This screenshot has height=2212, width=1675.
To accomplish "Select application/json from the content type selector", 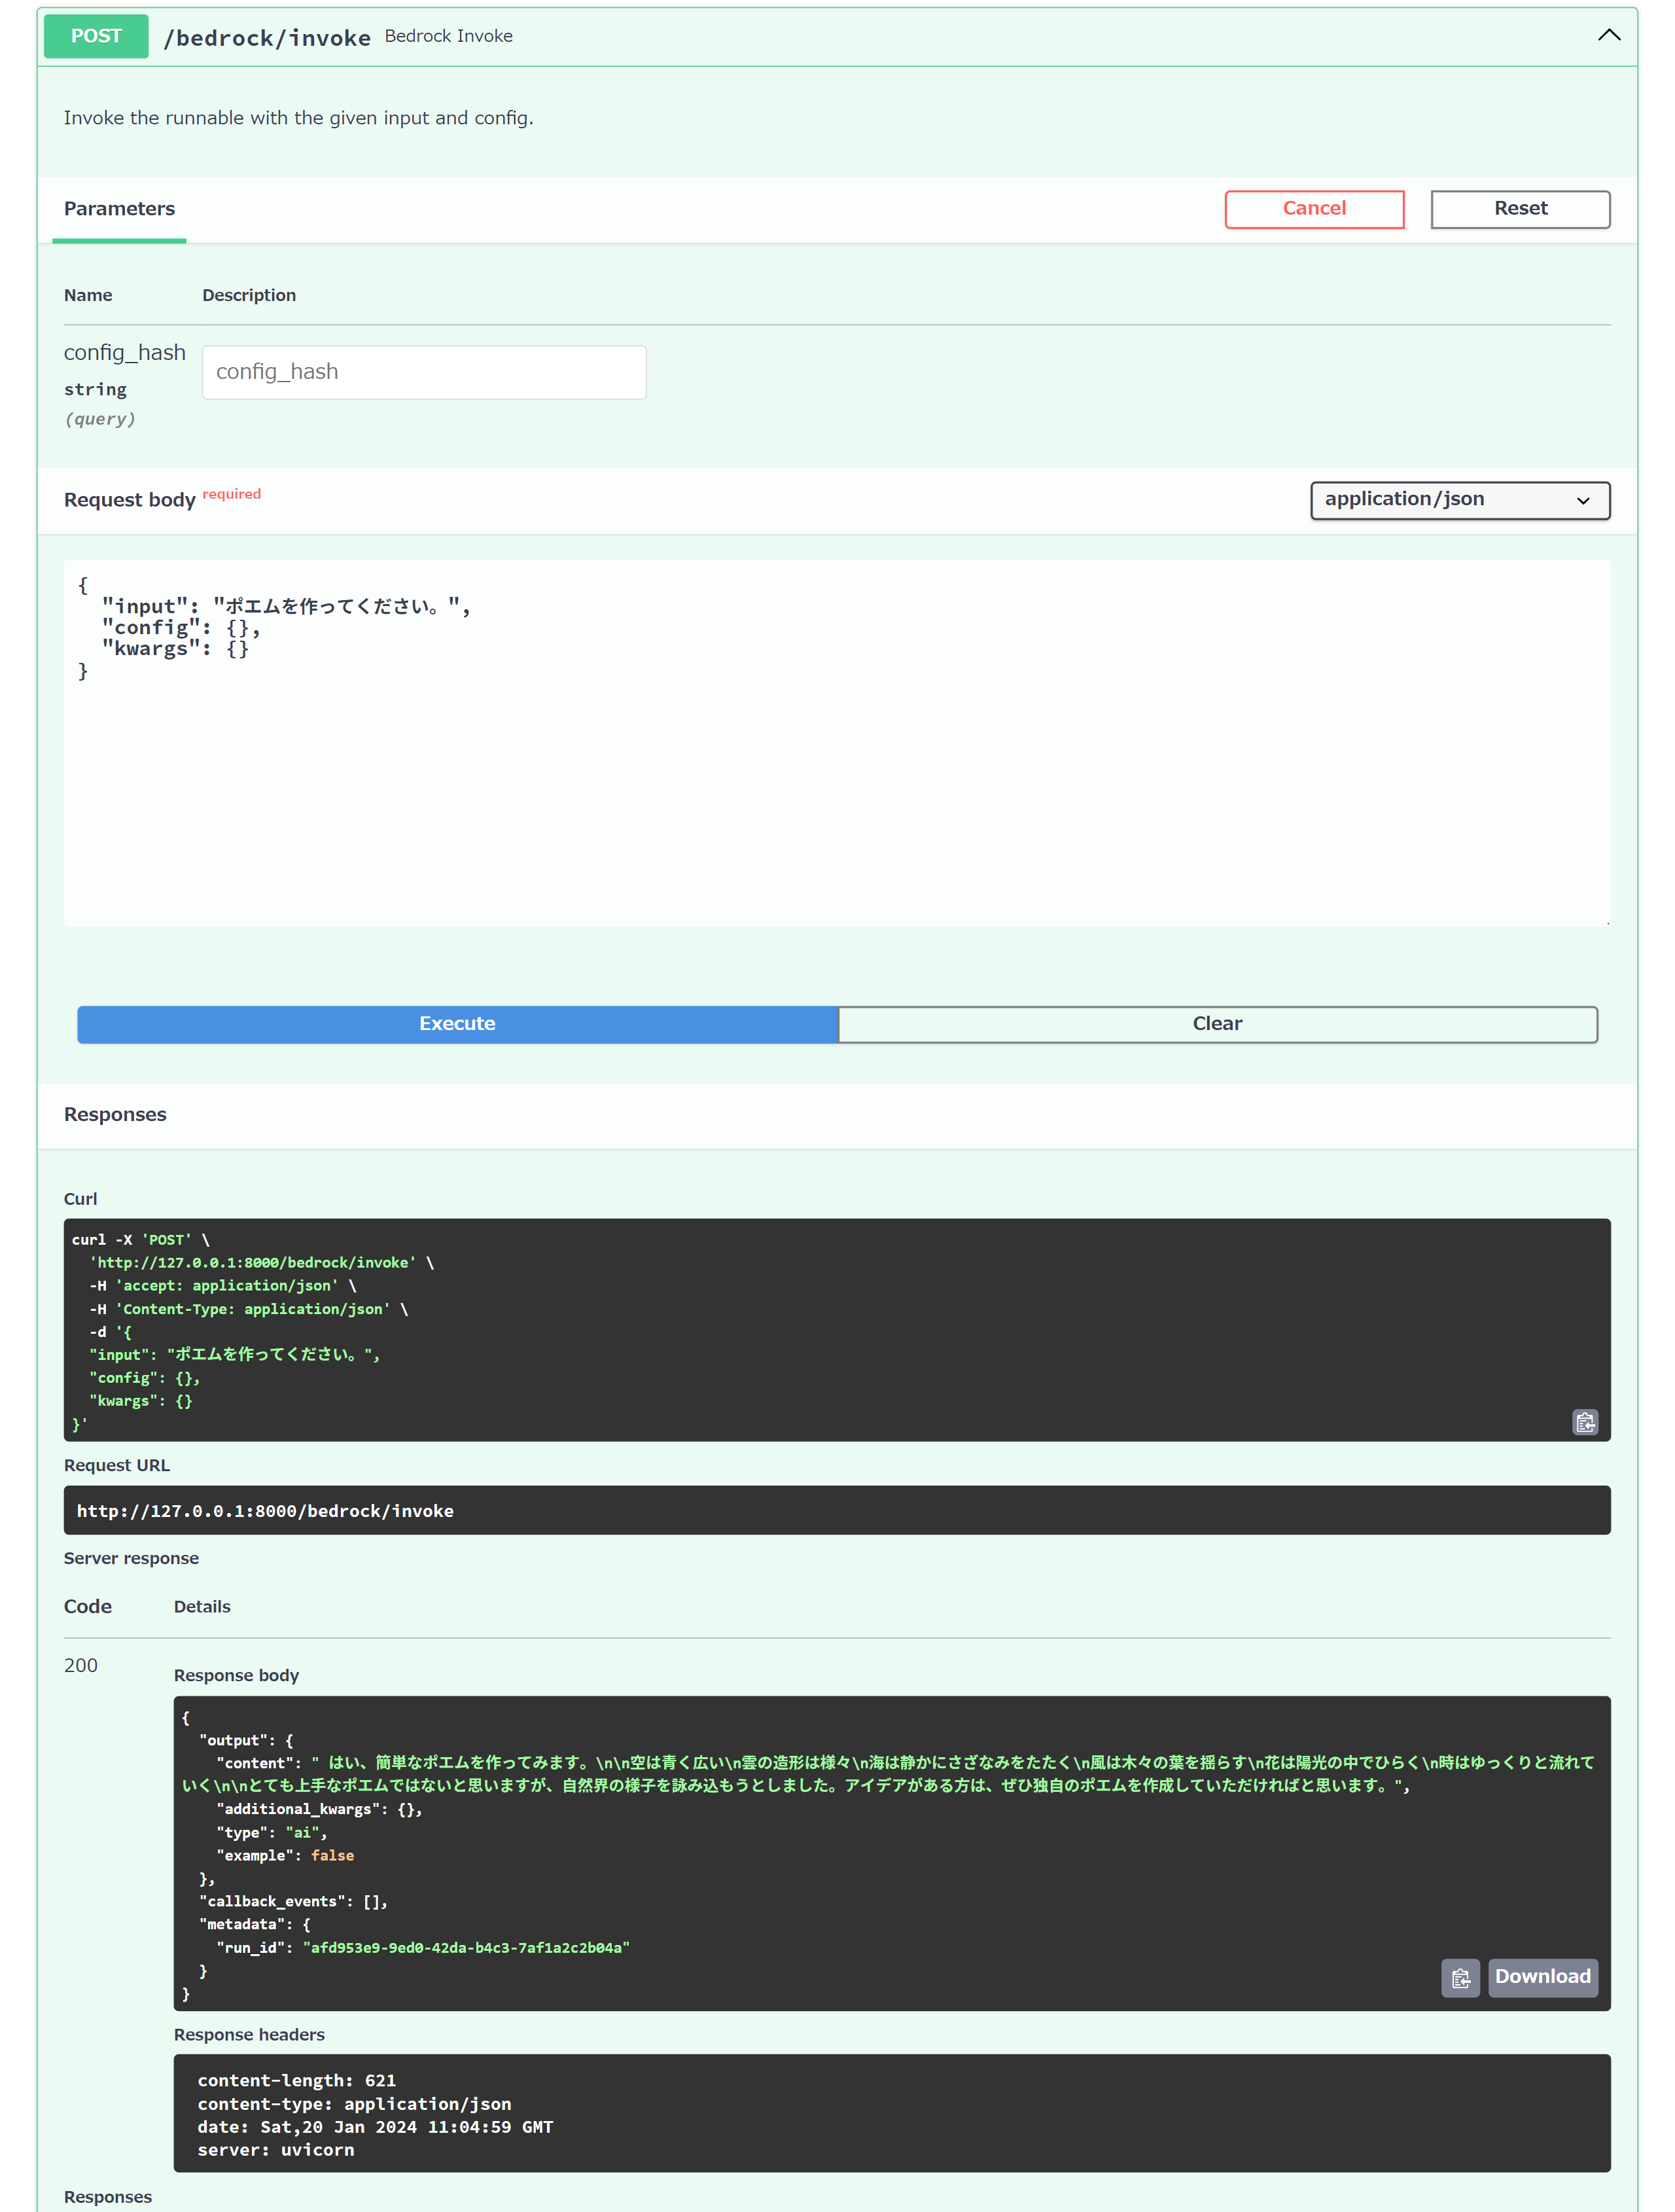I will click(x=1459, y=500).
